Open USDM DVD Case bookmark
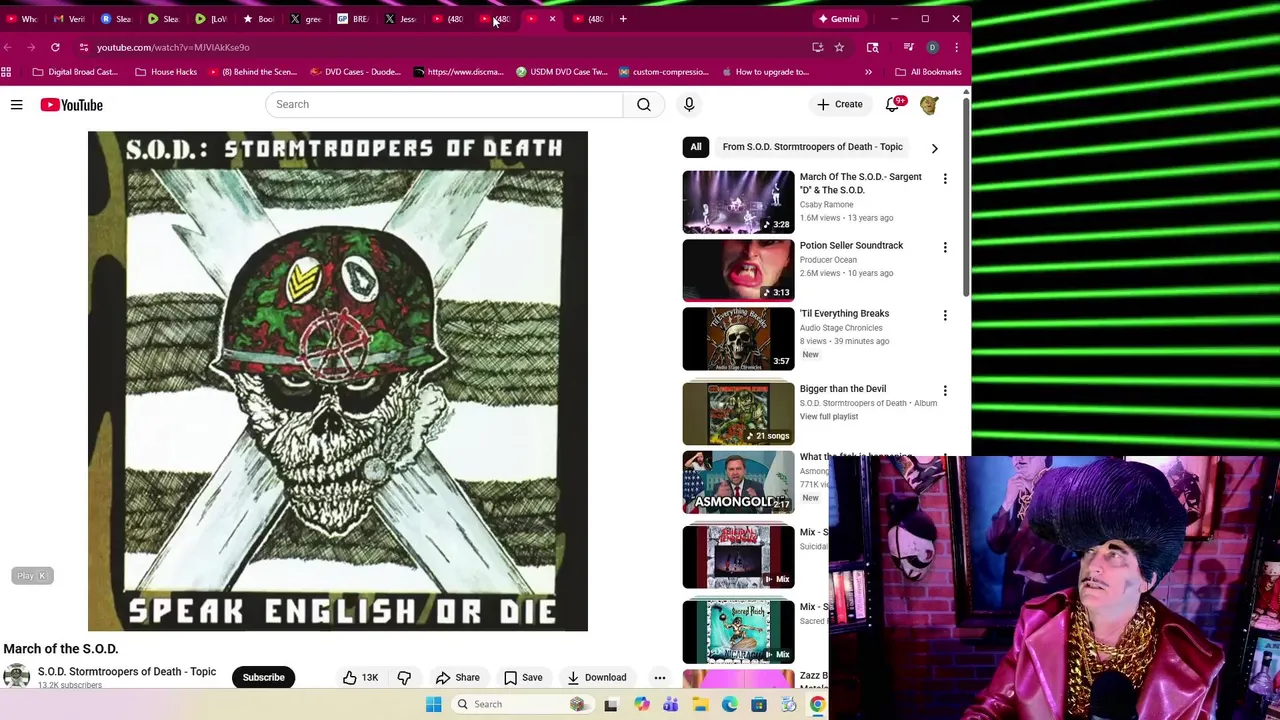Screen dimensions: 1280x720 click(562, 72)
